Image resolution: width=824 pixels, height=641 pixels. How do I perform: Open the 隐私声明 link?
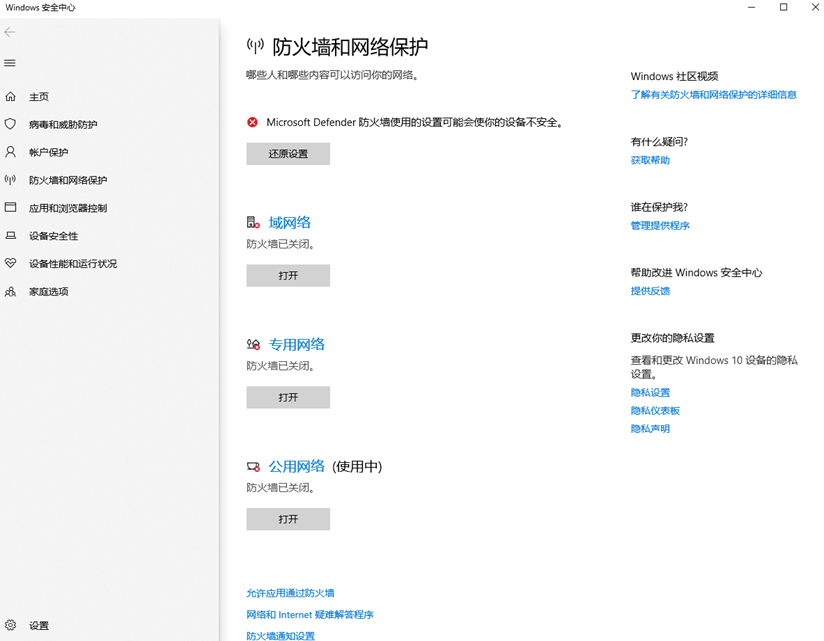tap(650, 429)
